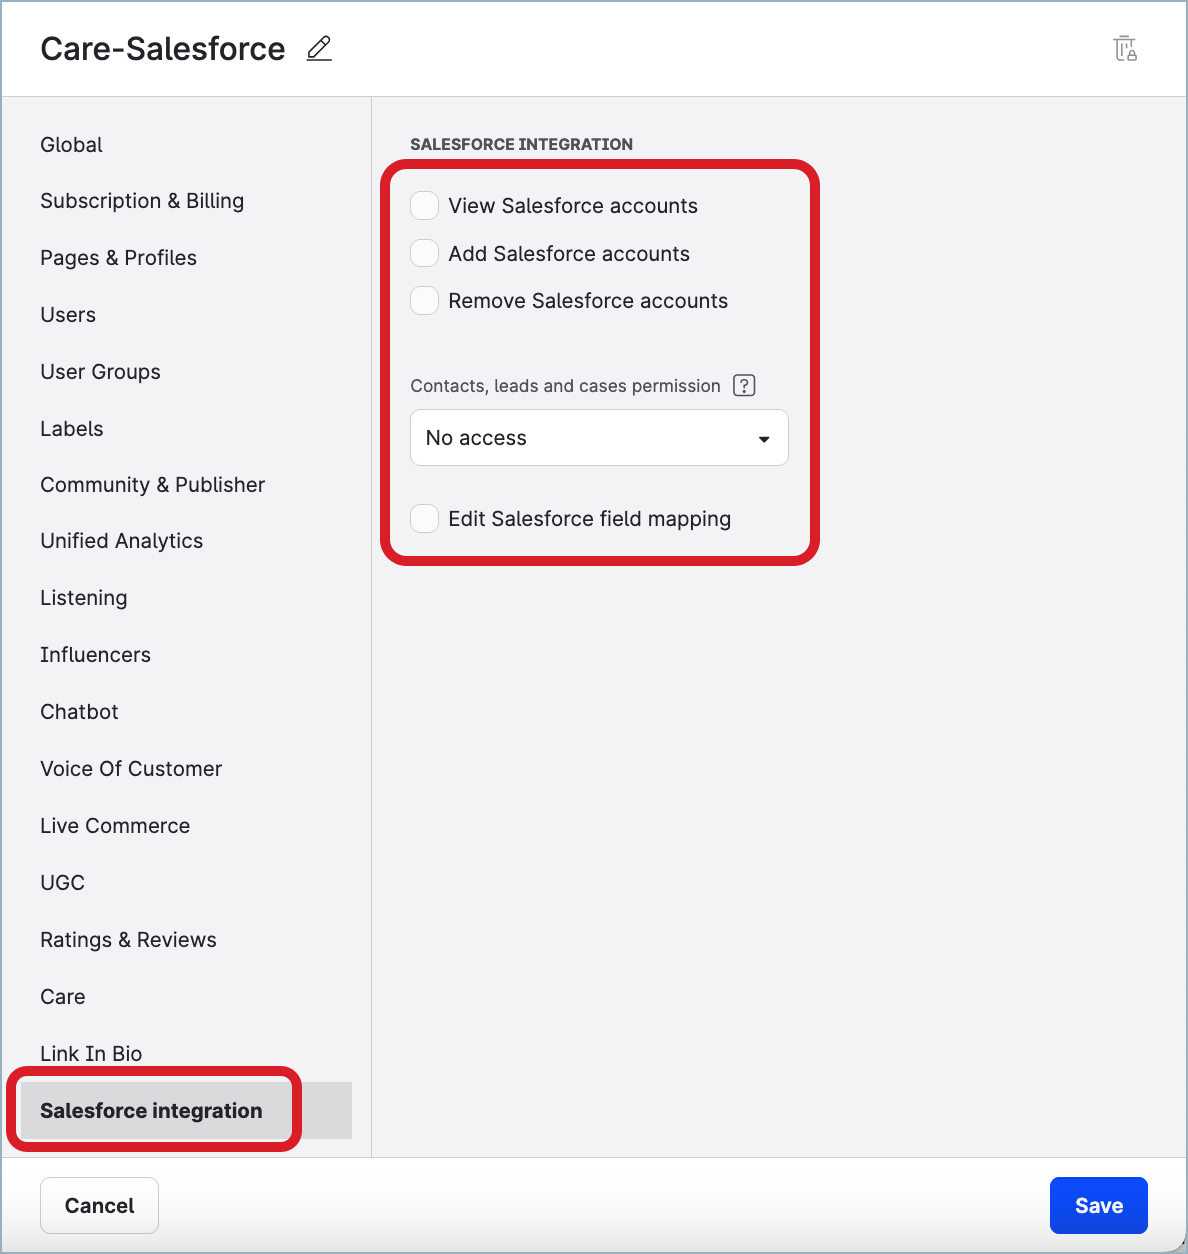Click the dropdown arrow on No access
The width and height of the screenshot is (1188, 1254).
tap(764, 438)
